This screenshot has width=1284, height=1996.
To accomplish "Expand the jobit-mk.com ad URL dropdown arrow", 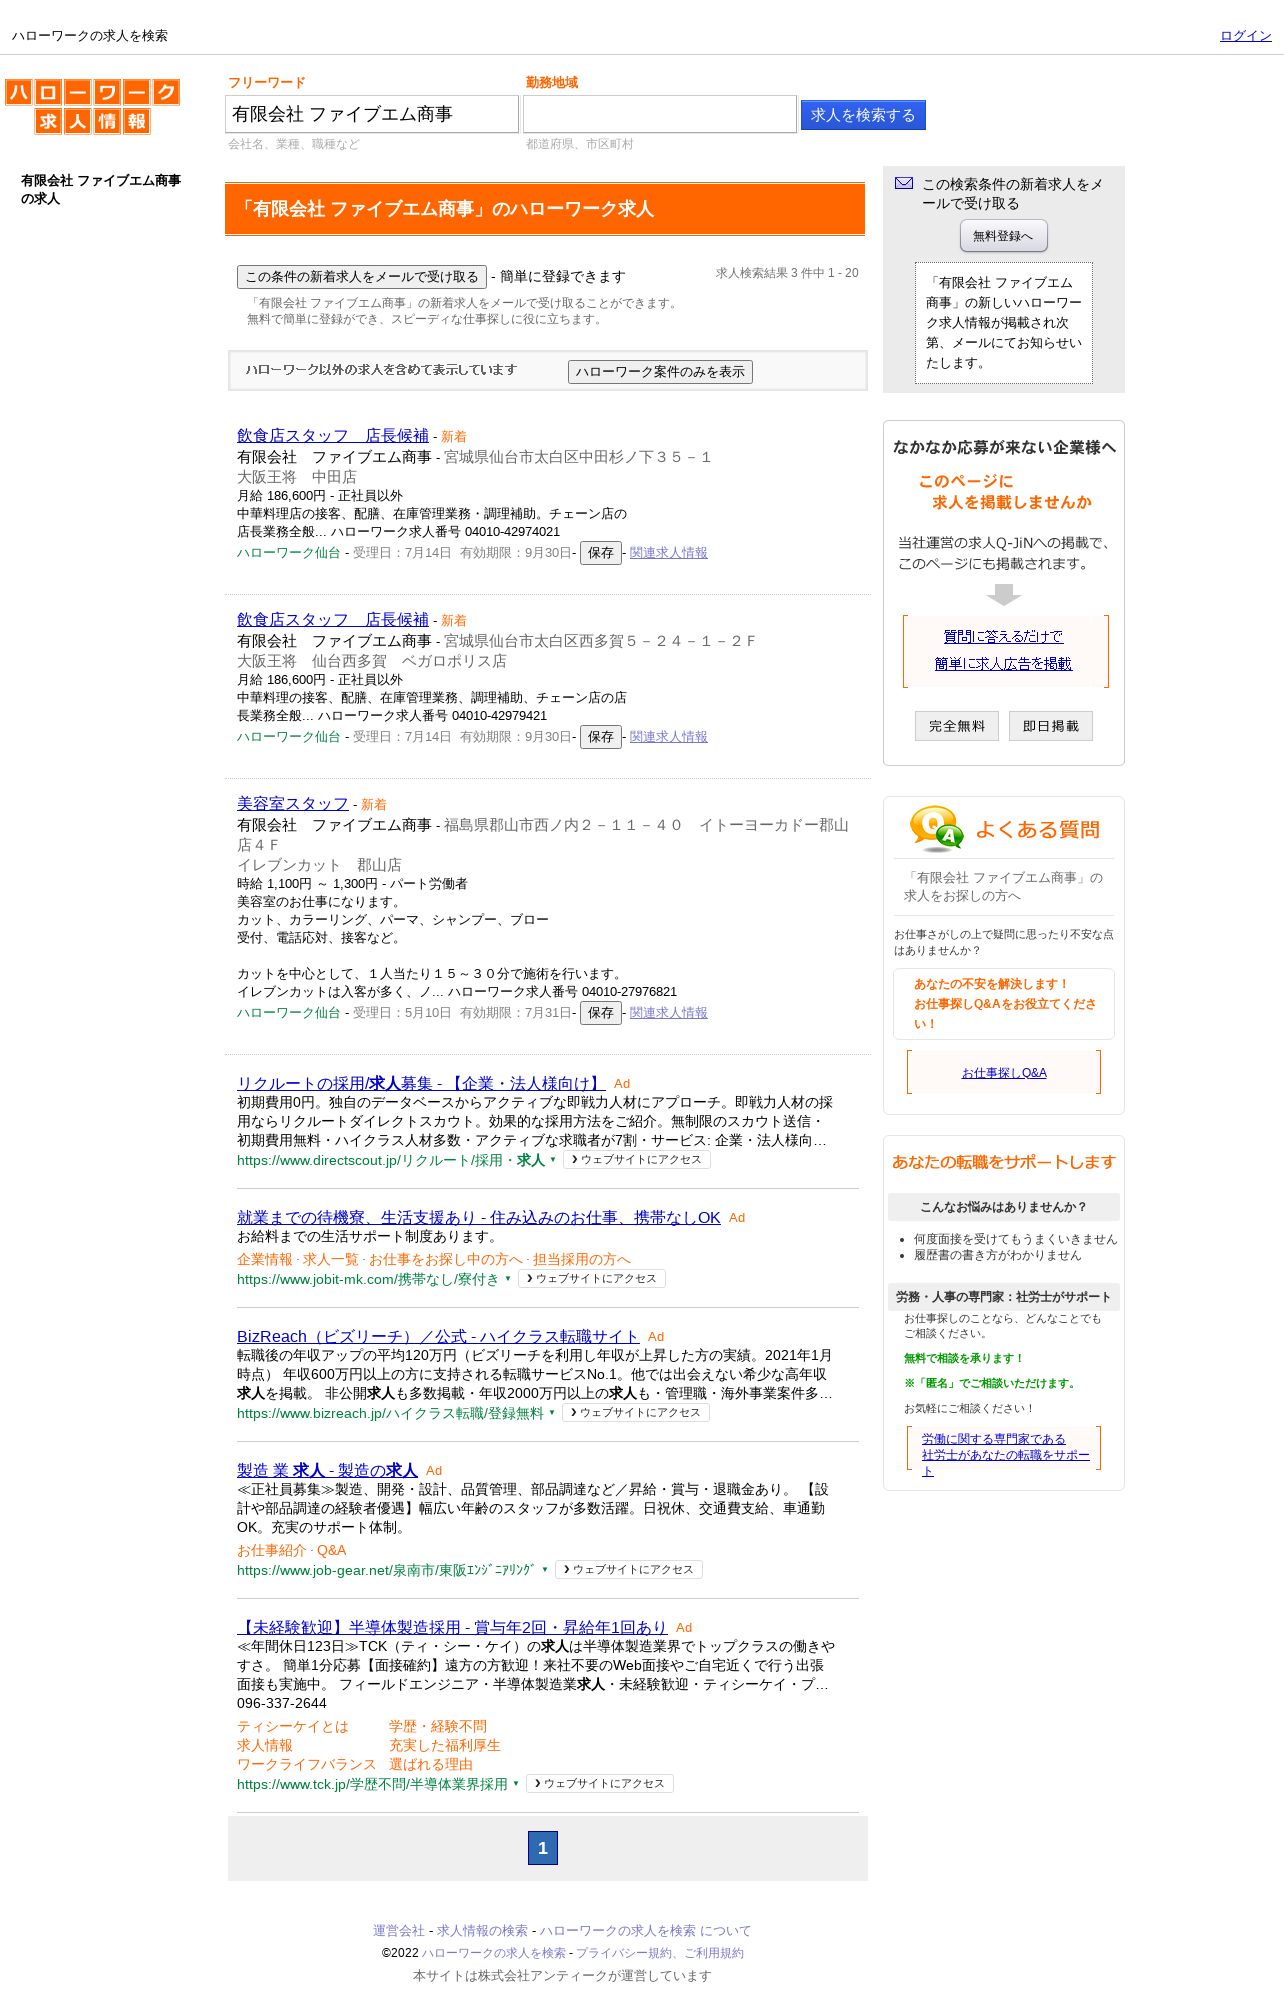I will (x=508, y=1279).
